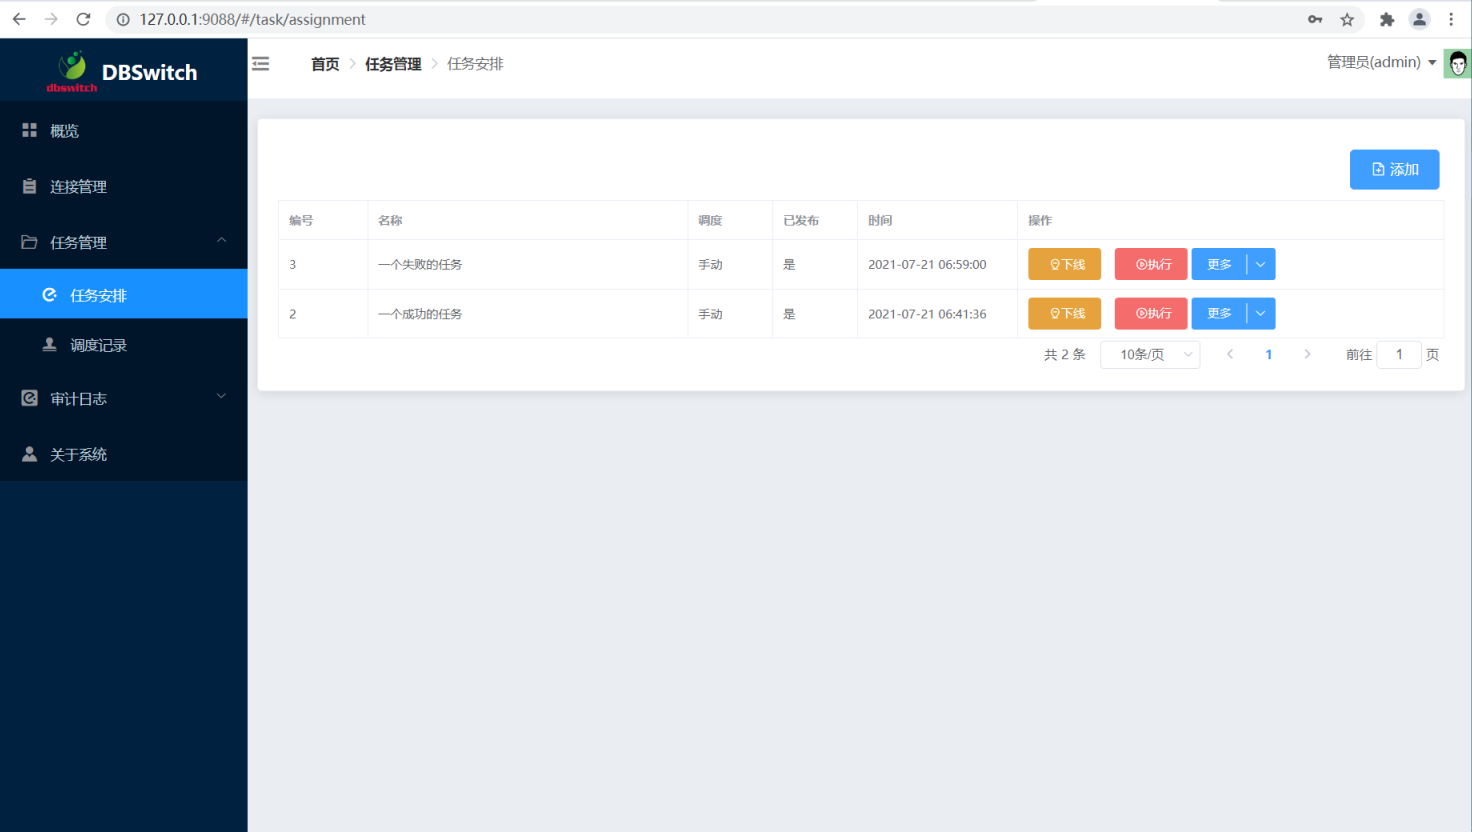Expand 更多 dropdown arrow for task 3

(x=1261, y=264)
